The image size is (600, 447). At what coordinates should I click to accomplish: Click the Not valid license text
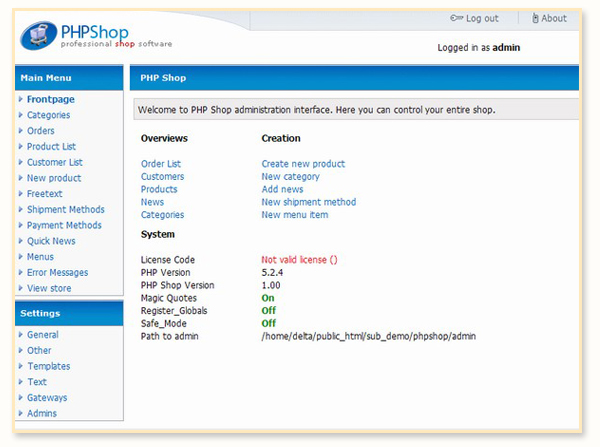click(299, 260)
